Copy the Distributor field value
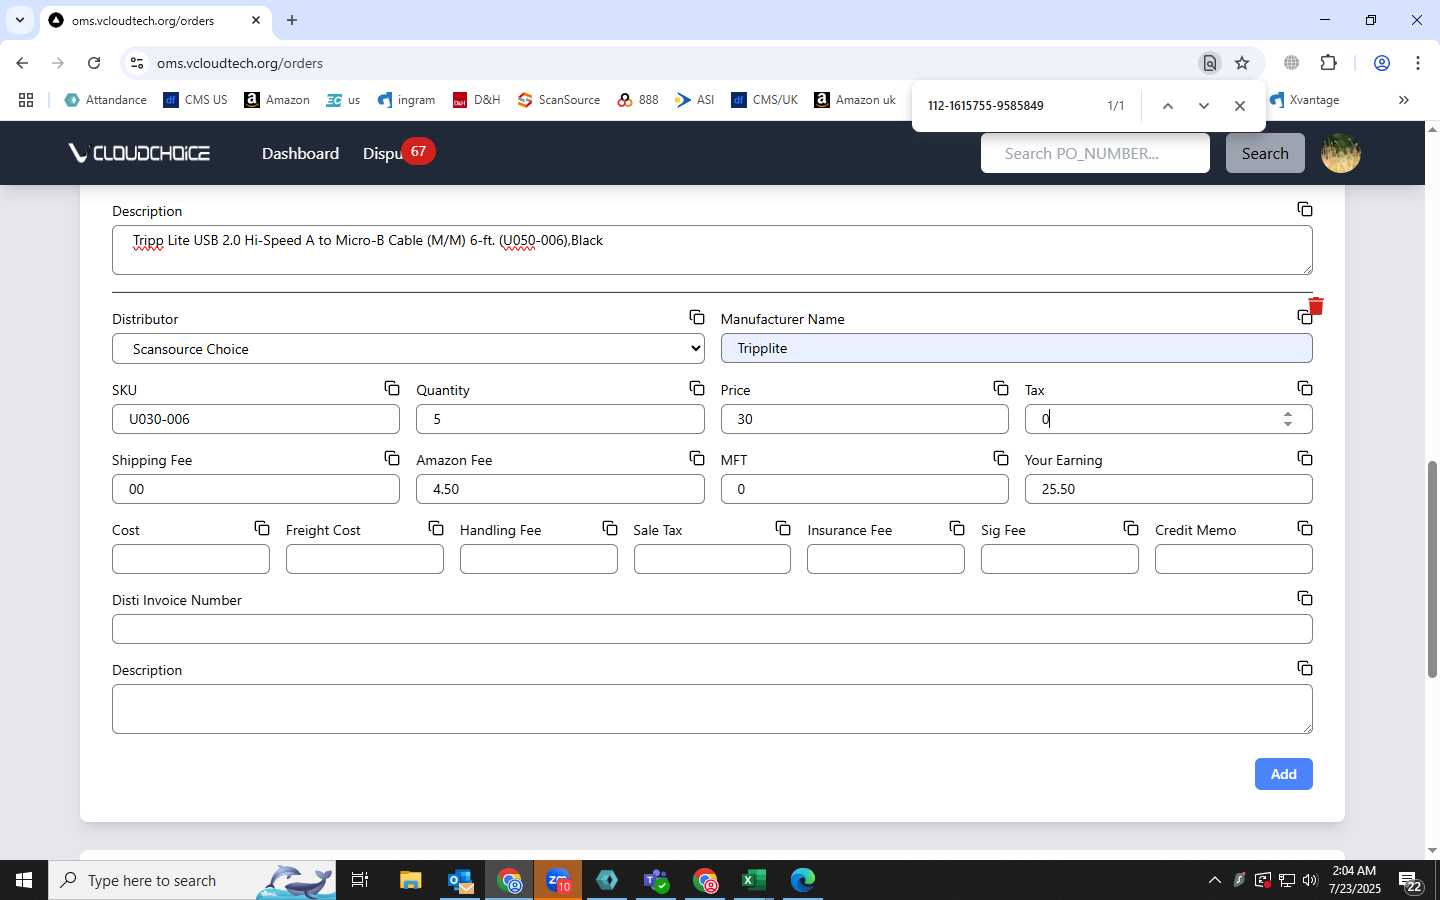 click(x=697, y=317)
